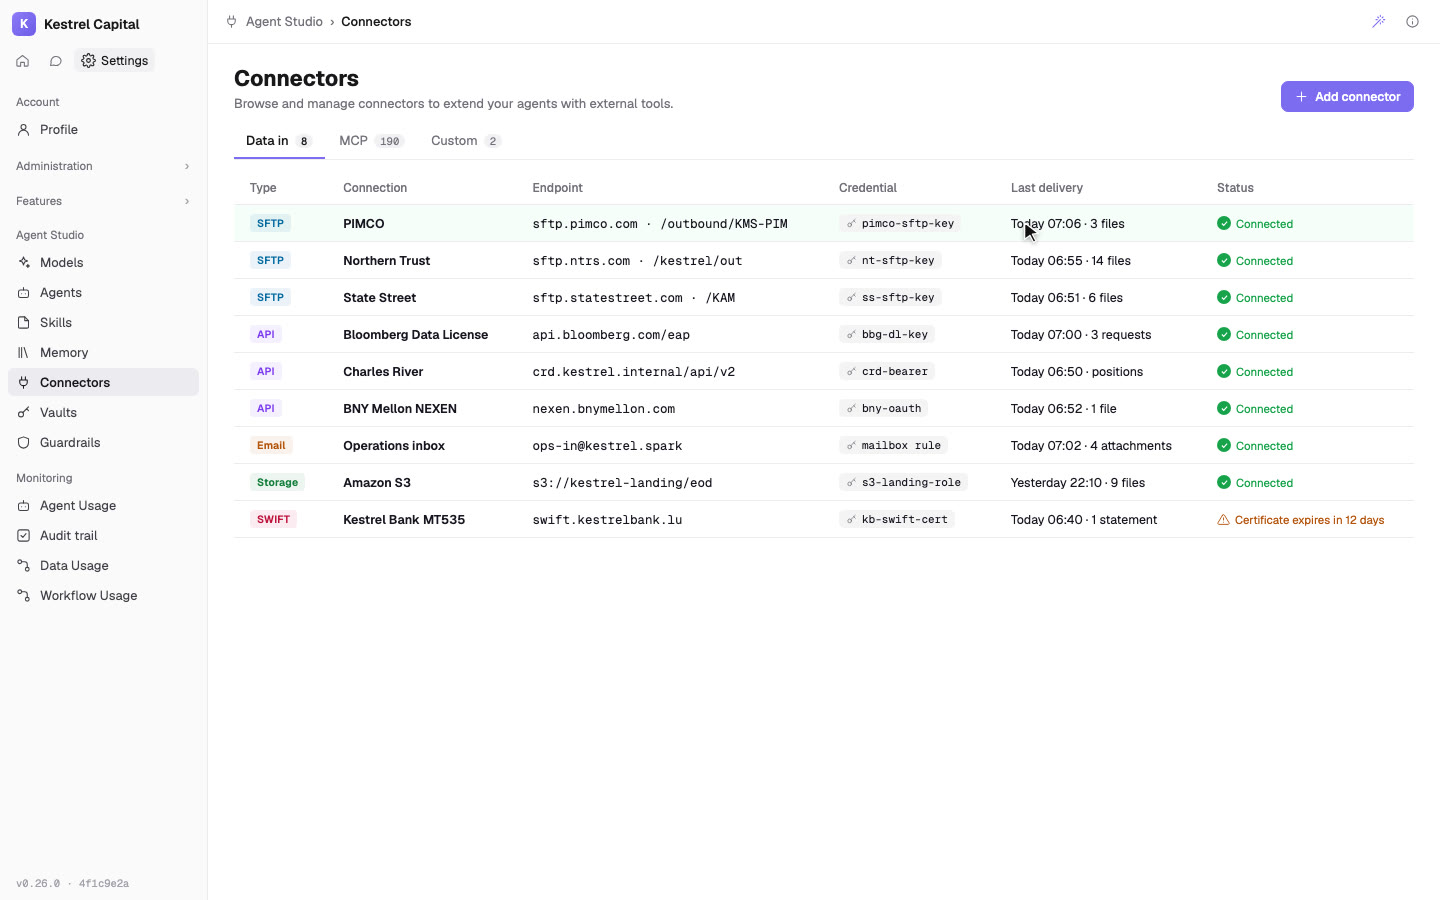Click the Data Usage icon
This screenshot has width=1440, height=900.
(x=24, y=566)
